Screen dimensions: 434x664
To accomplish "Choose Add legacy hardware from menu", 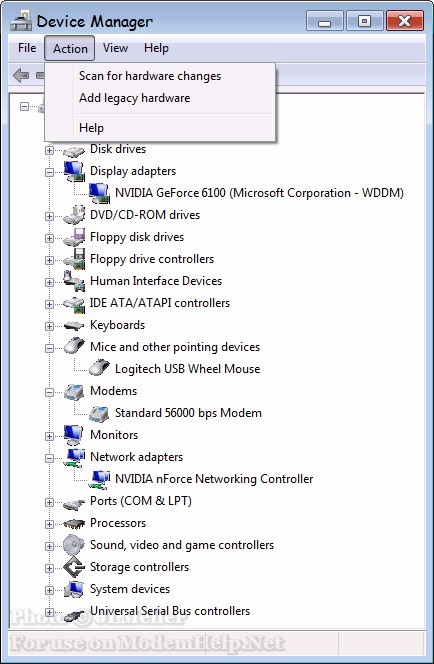I will pyautogui.click(x=135, y=98).
